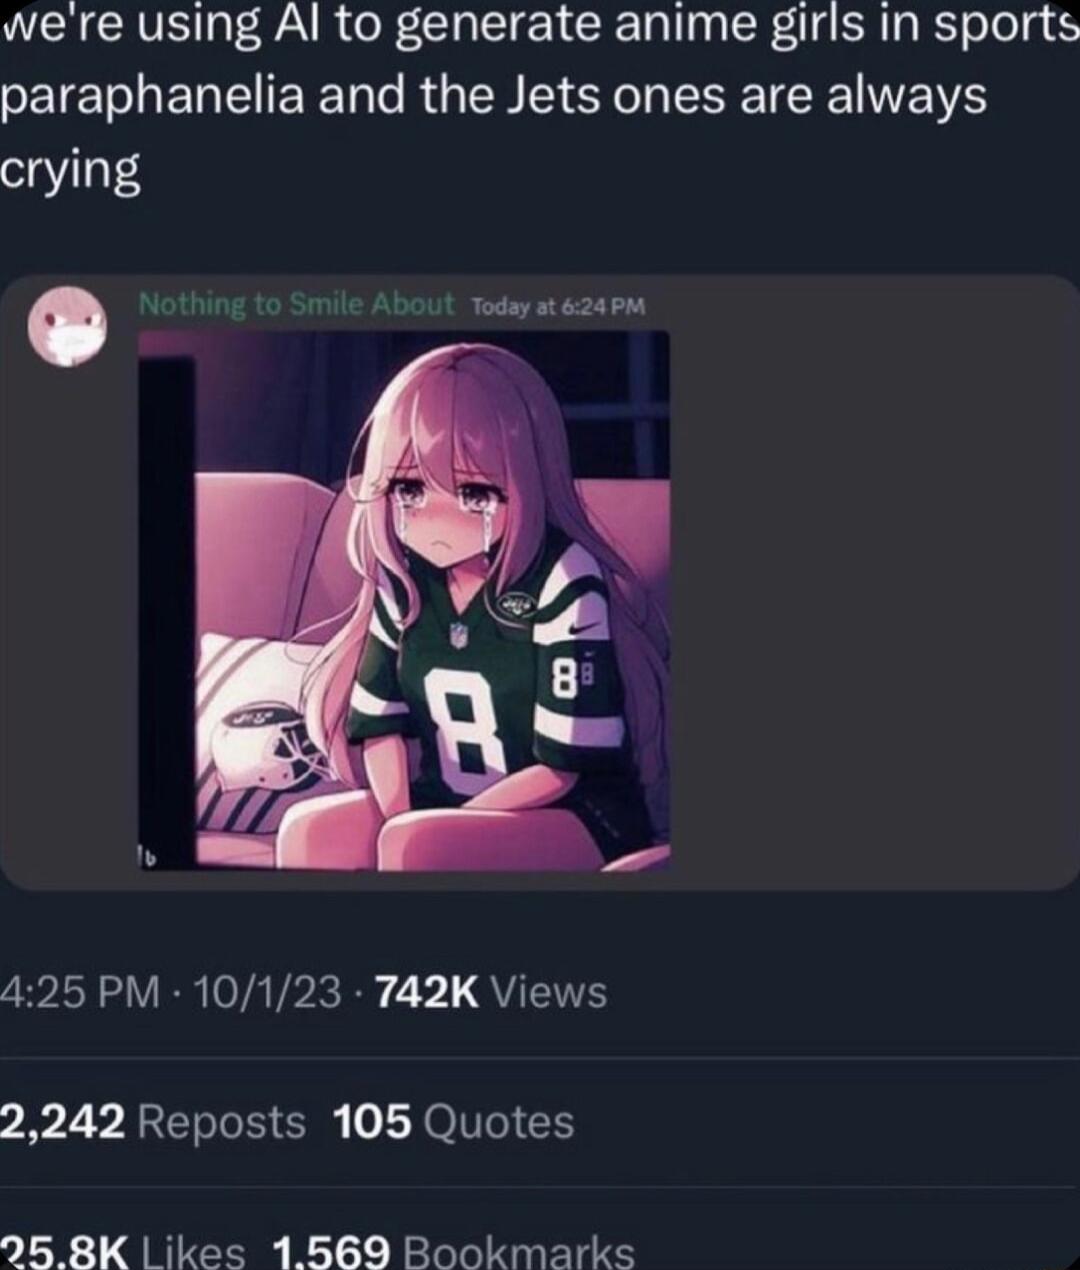Viewport: 1080px width, 1270px height.
Task: Click the "Today at 6:24 PM" timestamp
Action: tap(558, 307)
